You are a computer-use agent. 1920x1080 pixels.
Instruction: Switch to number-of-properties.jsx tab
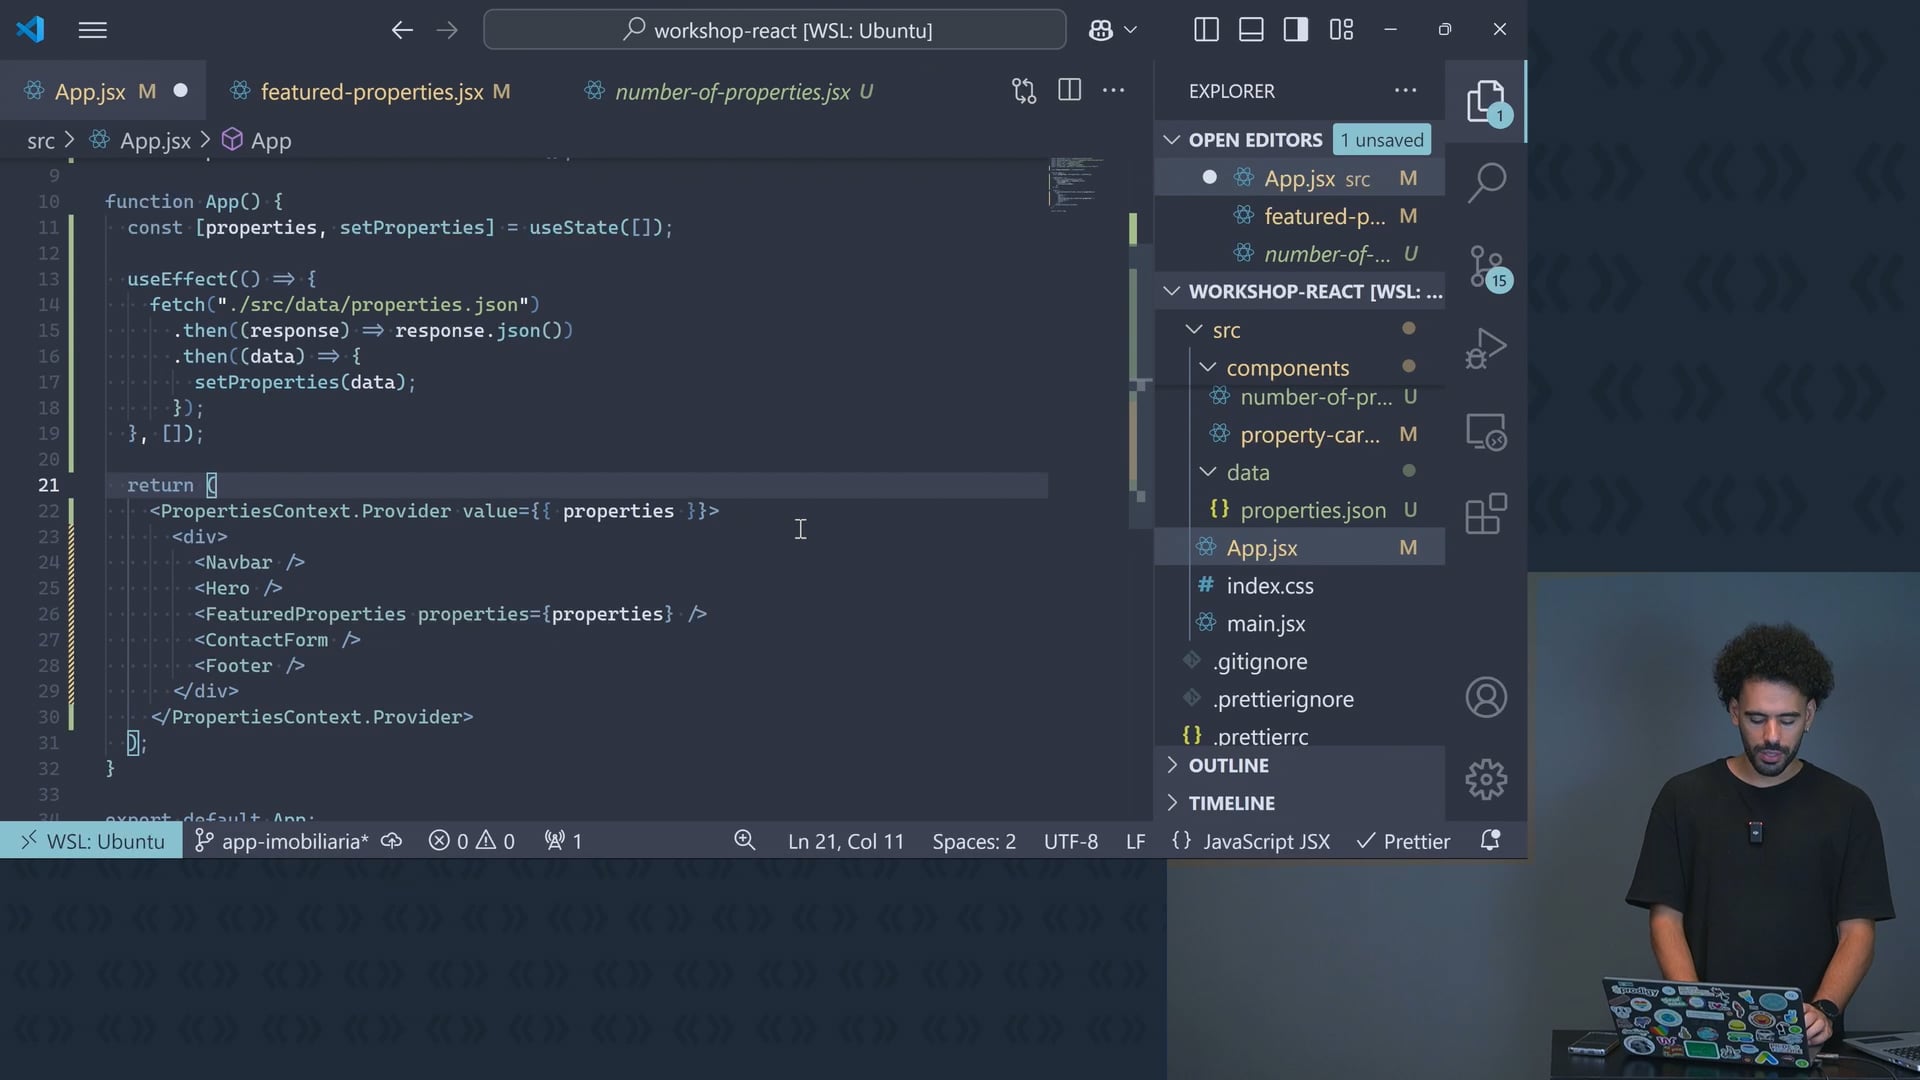click(732, 92)
